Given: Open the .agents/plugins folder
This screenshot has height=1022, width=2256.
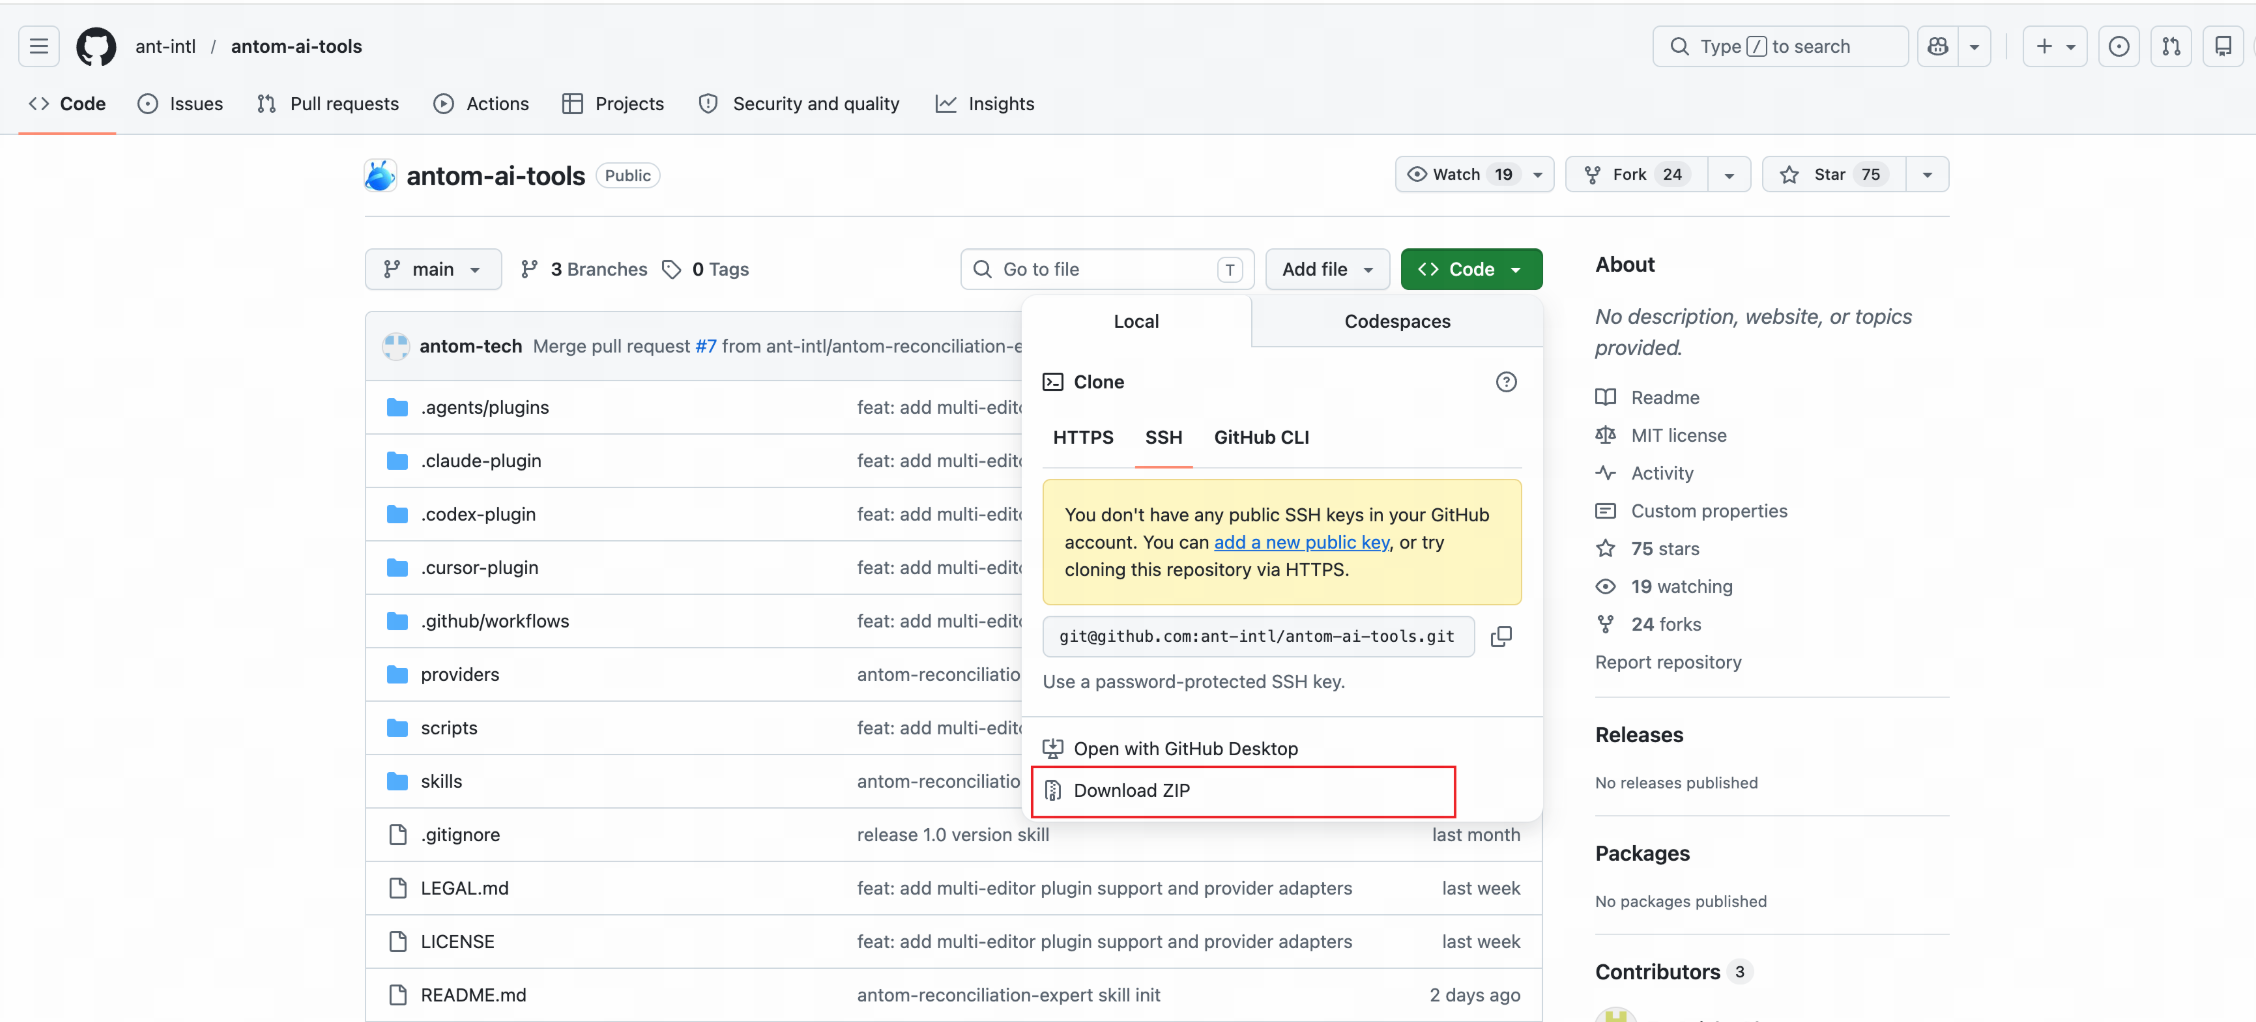Looking at the screenshot, I should (x=485, y=407).
